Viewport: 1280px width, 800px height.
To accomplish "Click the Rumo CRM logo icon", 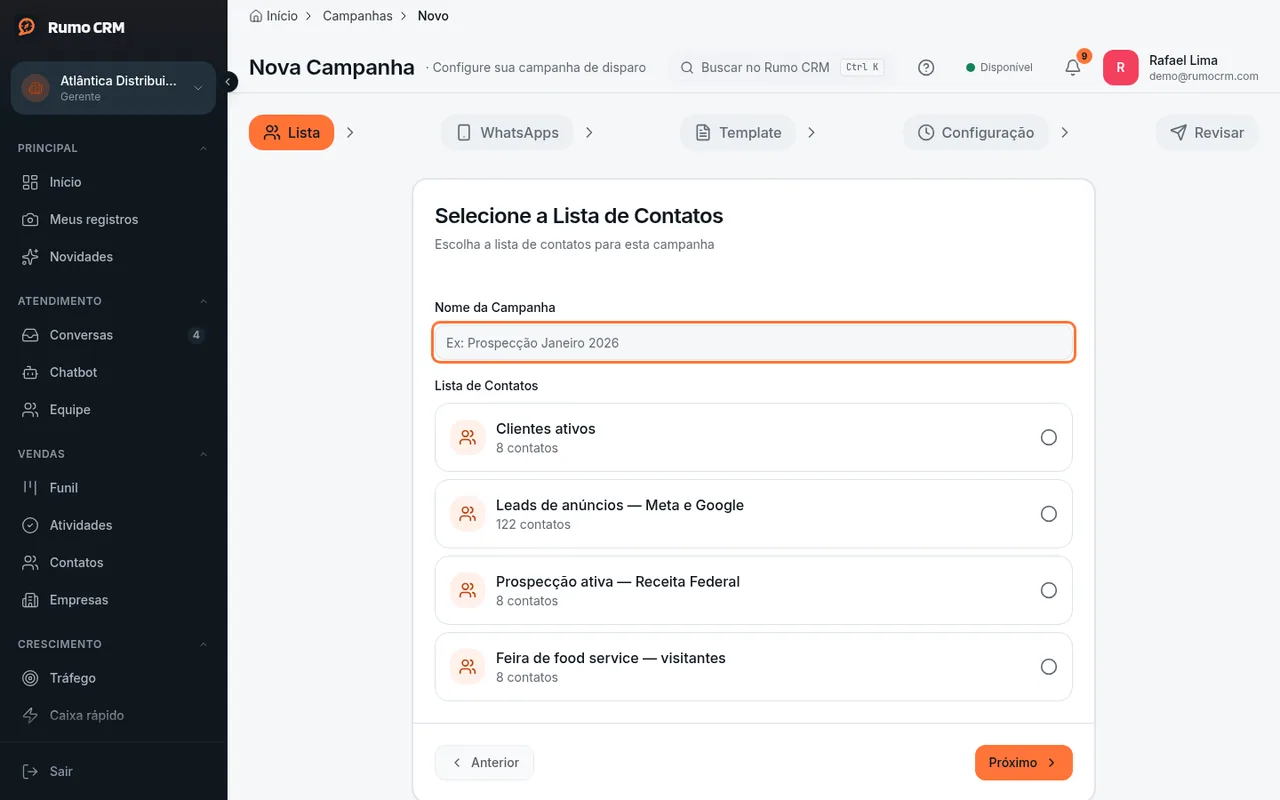I will click(27, 27).
